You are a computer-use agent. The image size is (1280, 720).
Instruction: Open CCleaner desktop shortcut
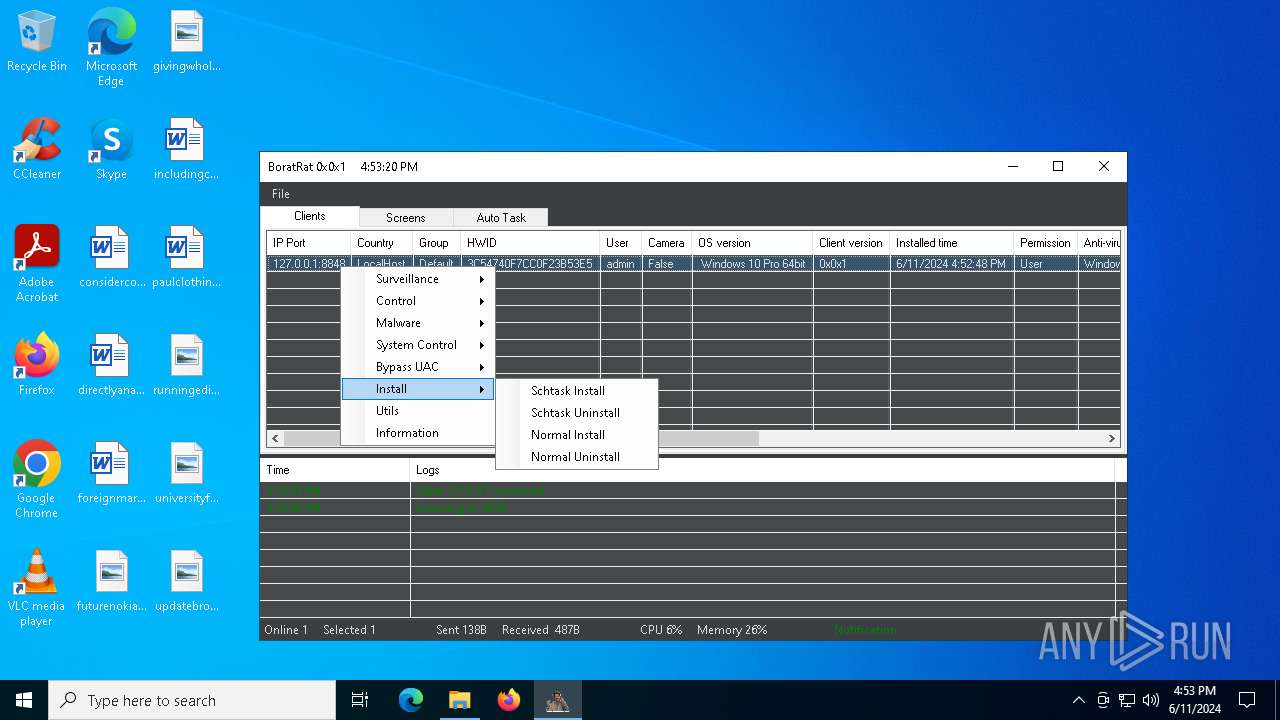point(37,149)
